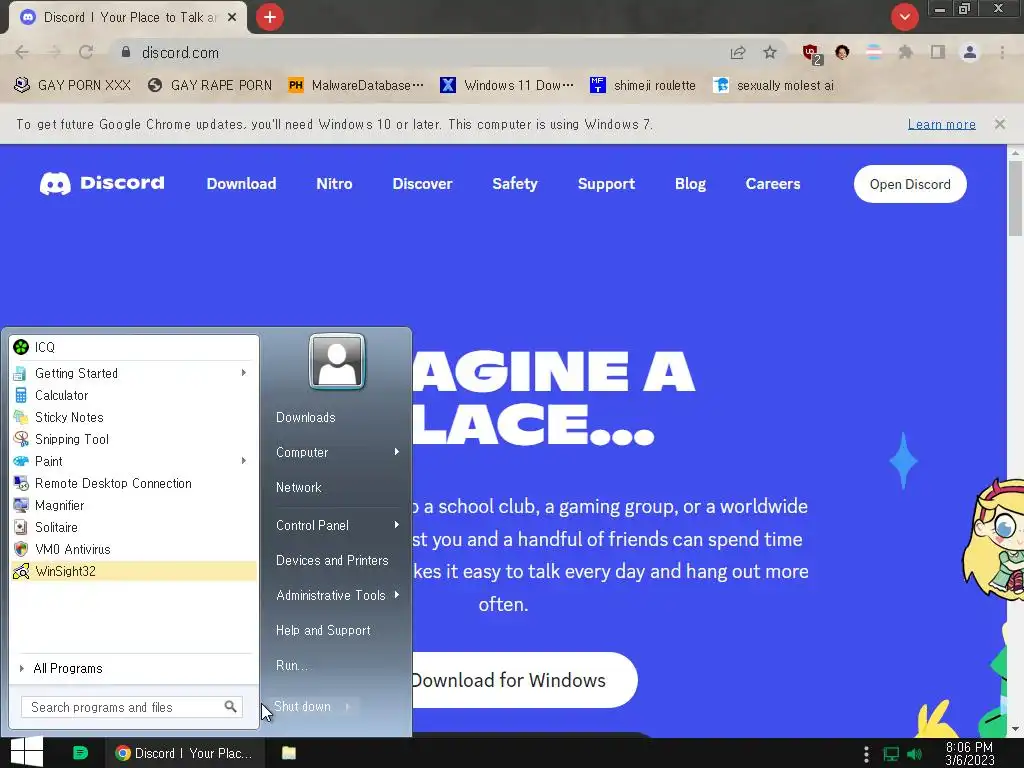Image resolution: width=1024 pixels, height=768 pixels.
Task: Open the Extensions puzzle-piece menu
Action: pyautogui.click(x=905, y=52)
